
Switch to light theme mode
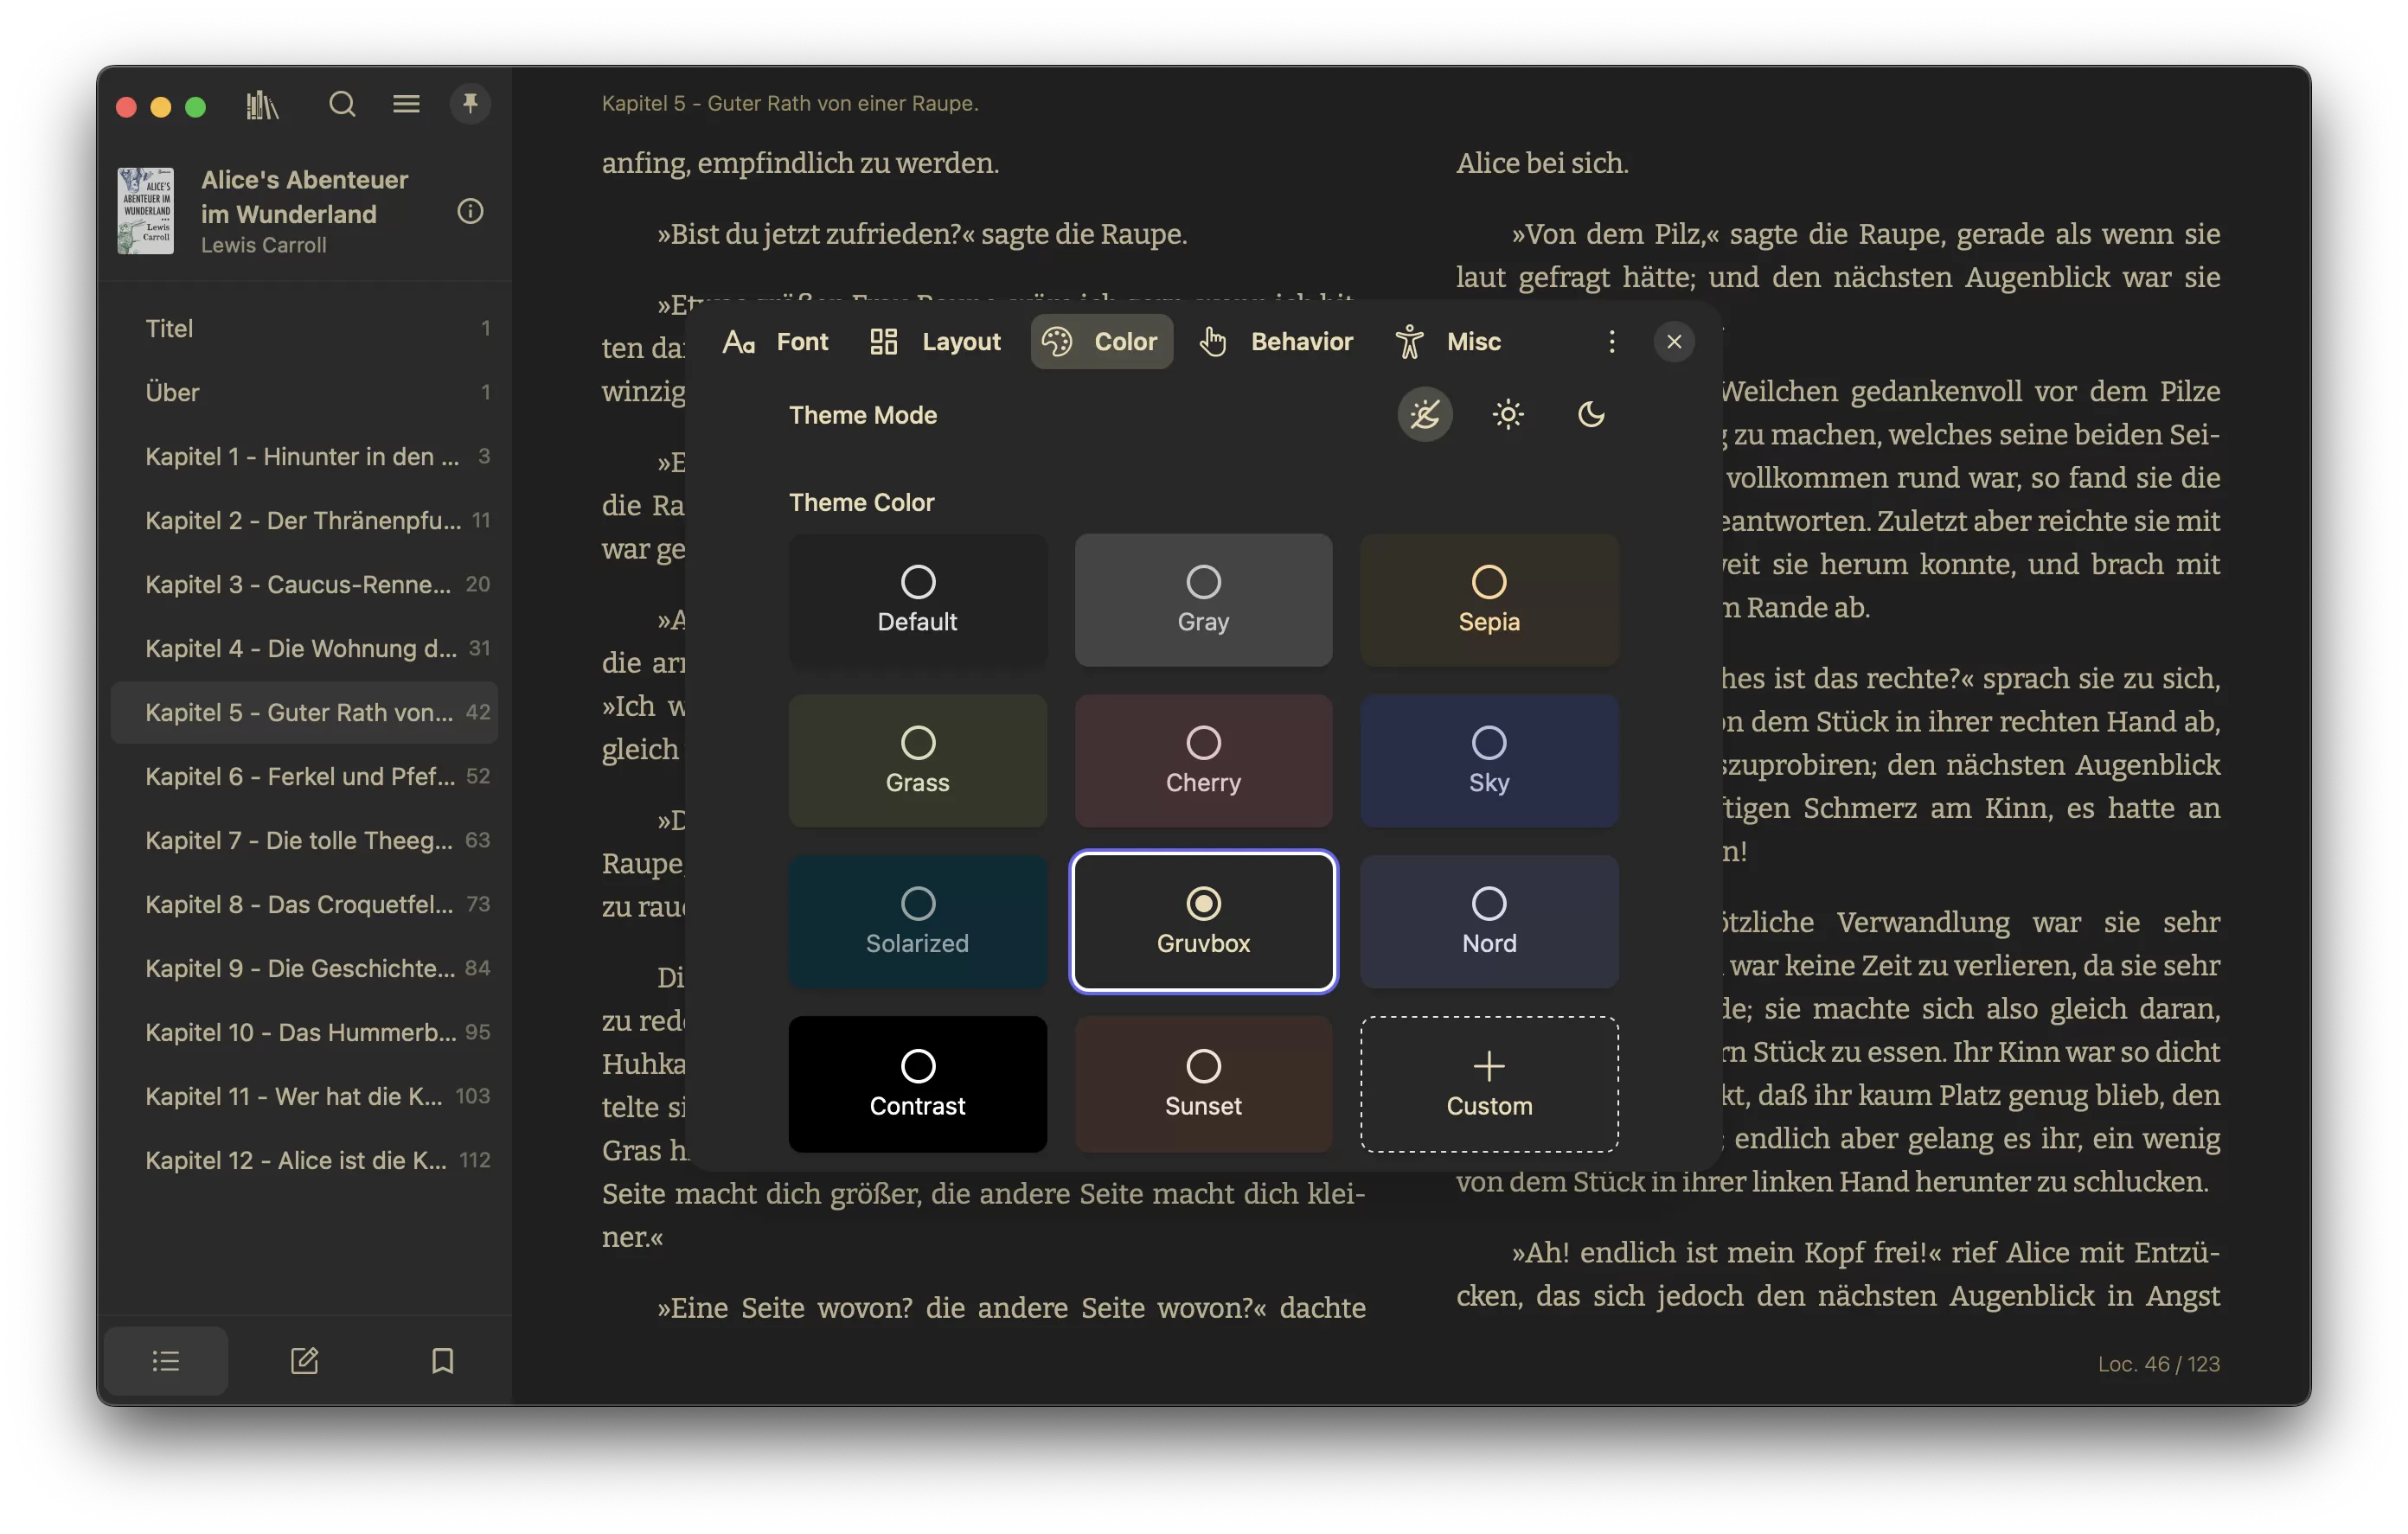coord(1508,414)
